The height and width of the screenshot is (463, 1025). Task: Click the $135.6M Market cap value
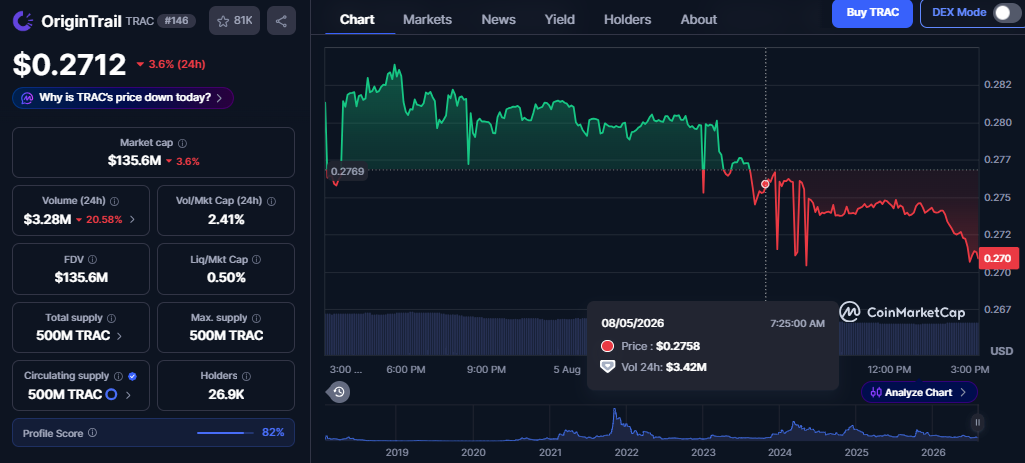(134, 160)
